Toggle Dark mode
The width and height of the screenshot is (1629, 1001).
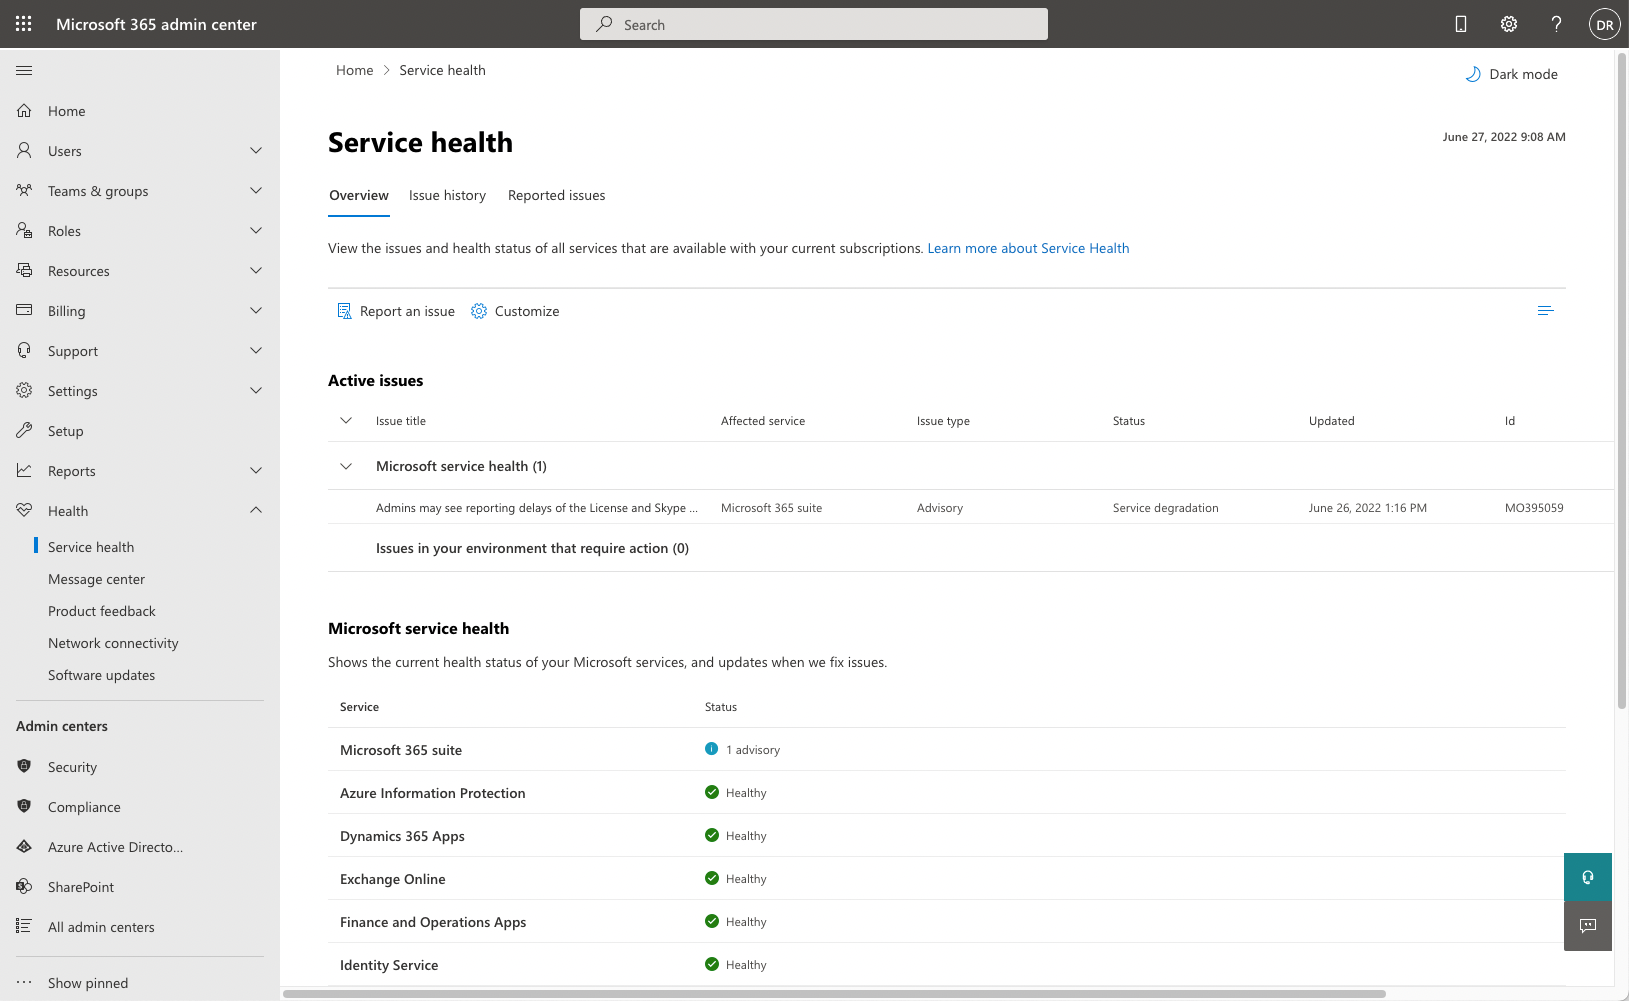pos(1511,74)
